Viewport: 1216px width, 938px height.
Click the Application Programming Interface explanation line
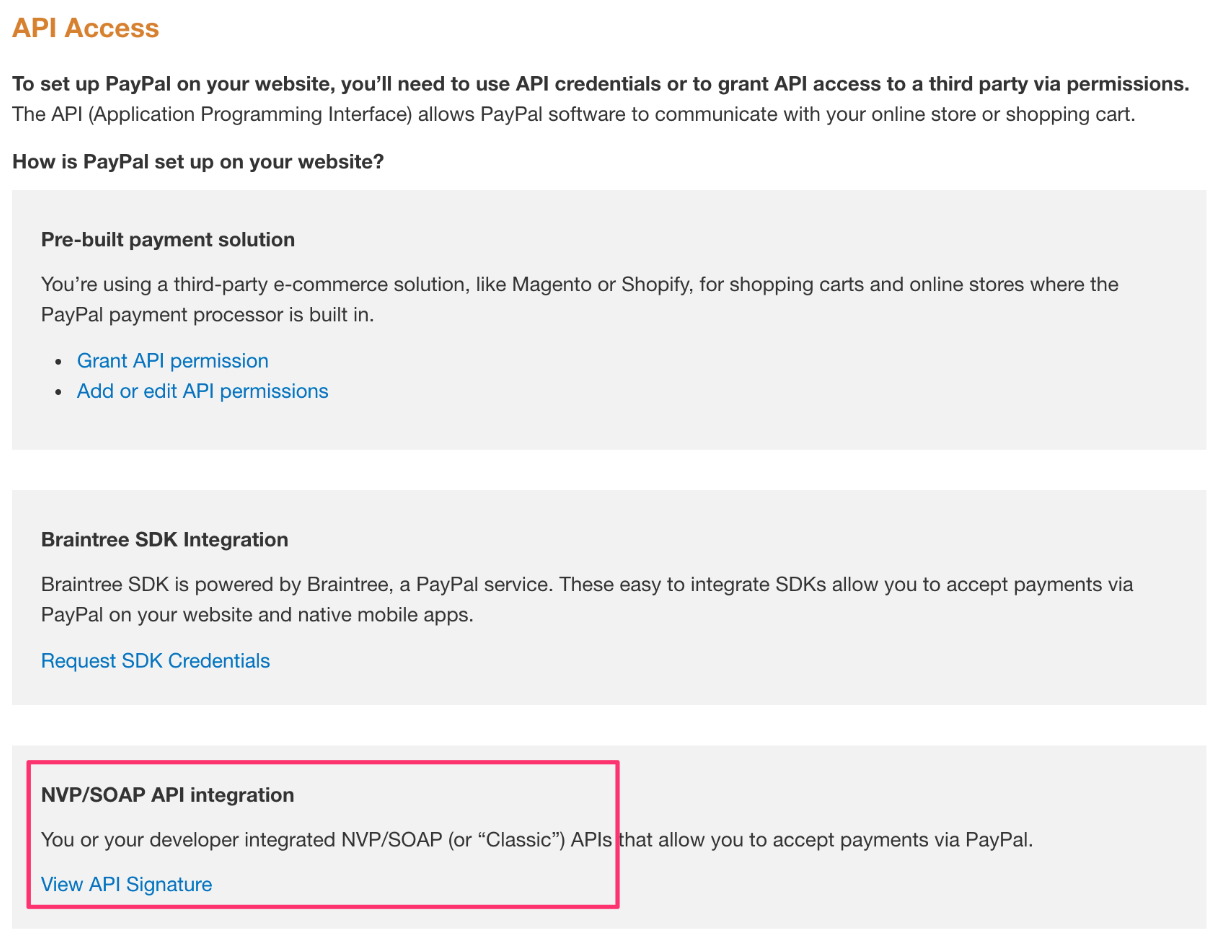(x=573, y=114)
